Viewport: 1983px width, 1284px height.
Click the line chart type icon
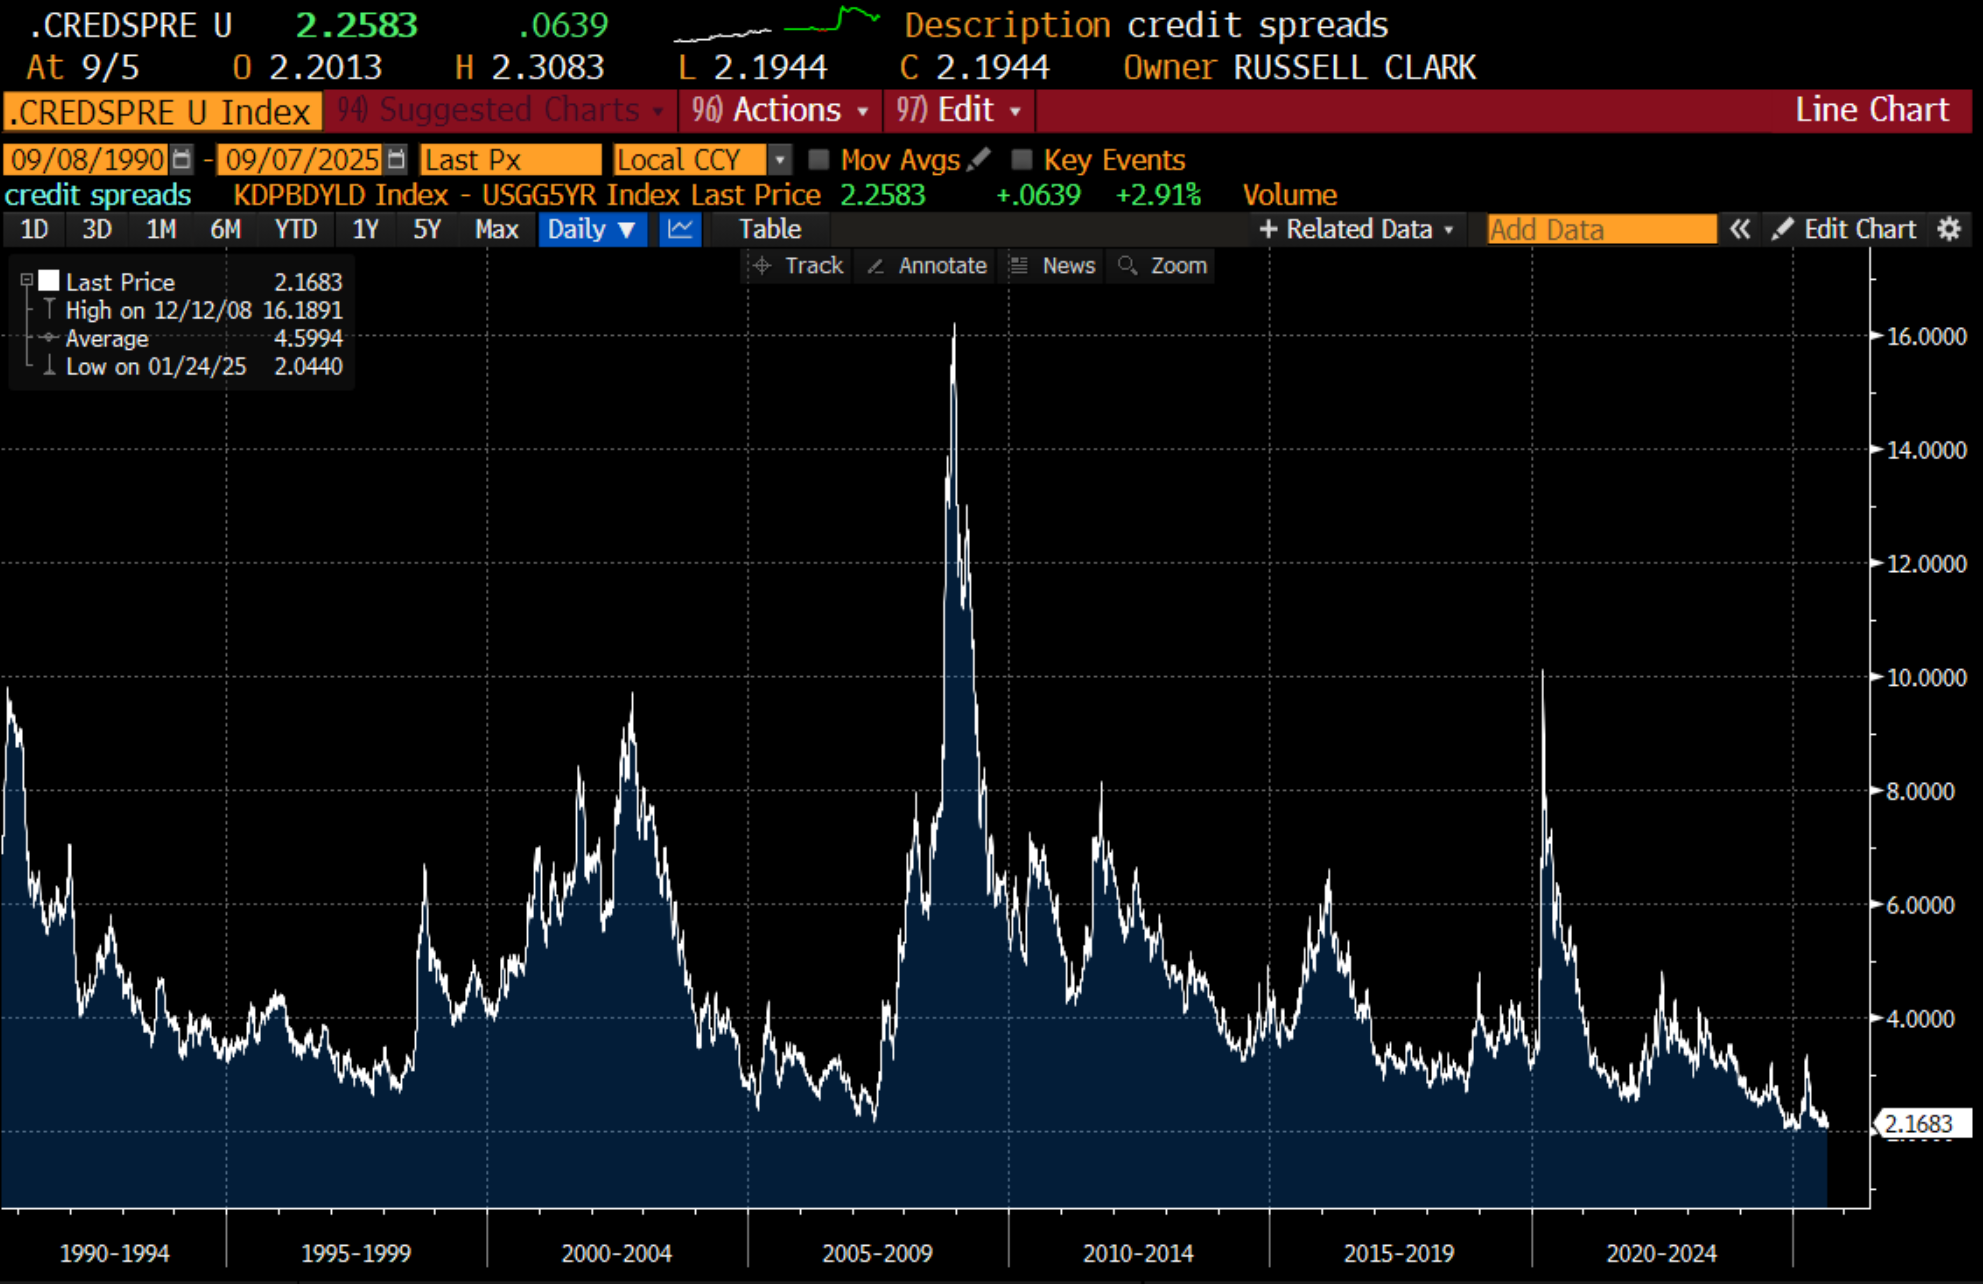[x=681, y=229]
